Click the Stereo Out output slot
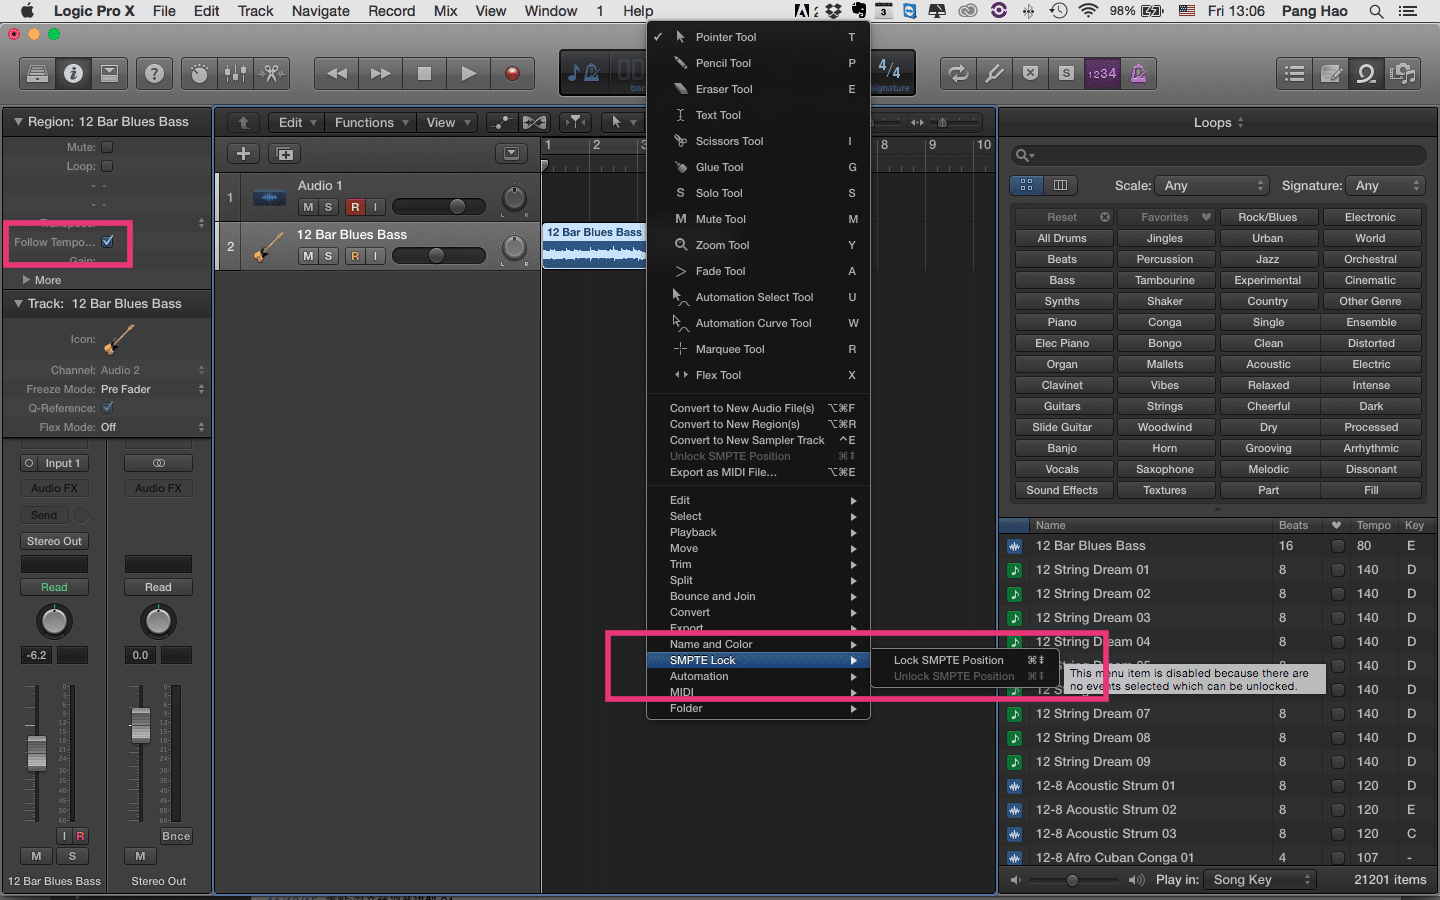 point(54,541)
